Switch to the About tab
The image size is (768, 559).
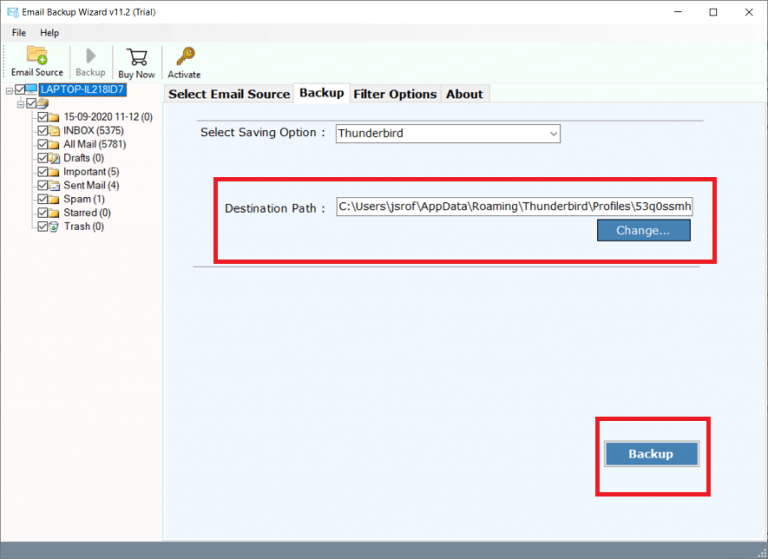[464, 94]
